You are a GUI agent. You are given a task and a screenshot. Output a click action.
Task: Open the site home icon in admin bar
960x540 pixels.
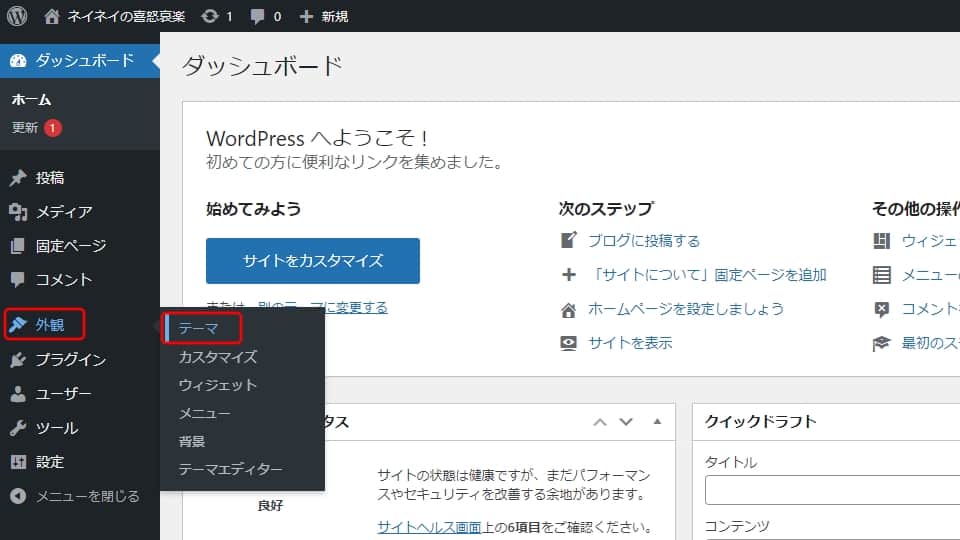(52, 16)
